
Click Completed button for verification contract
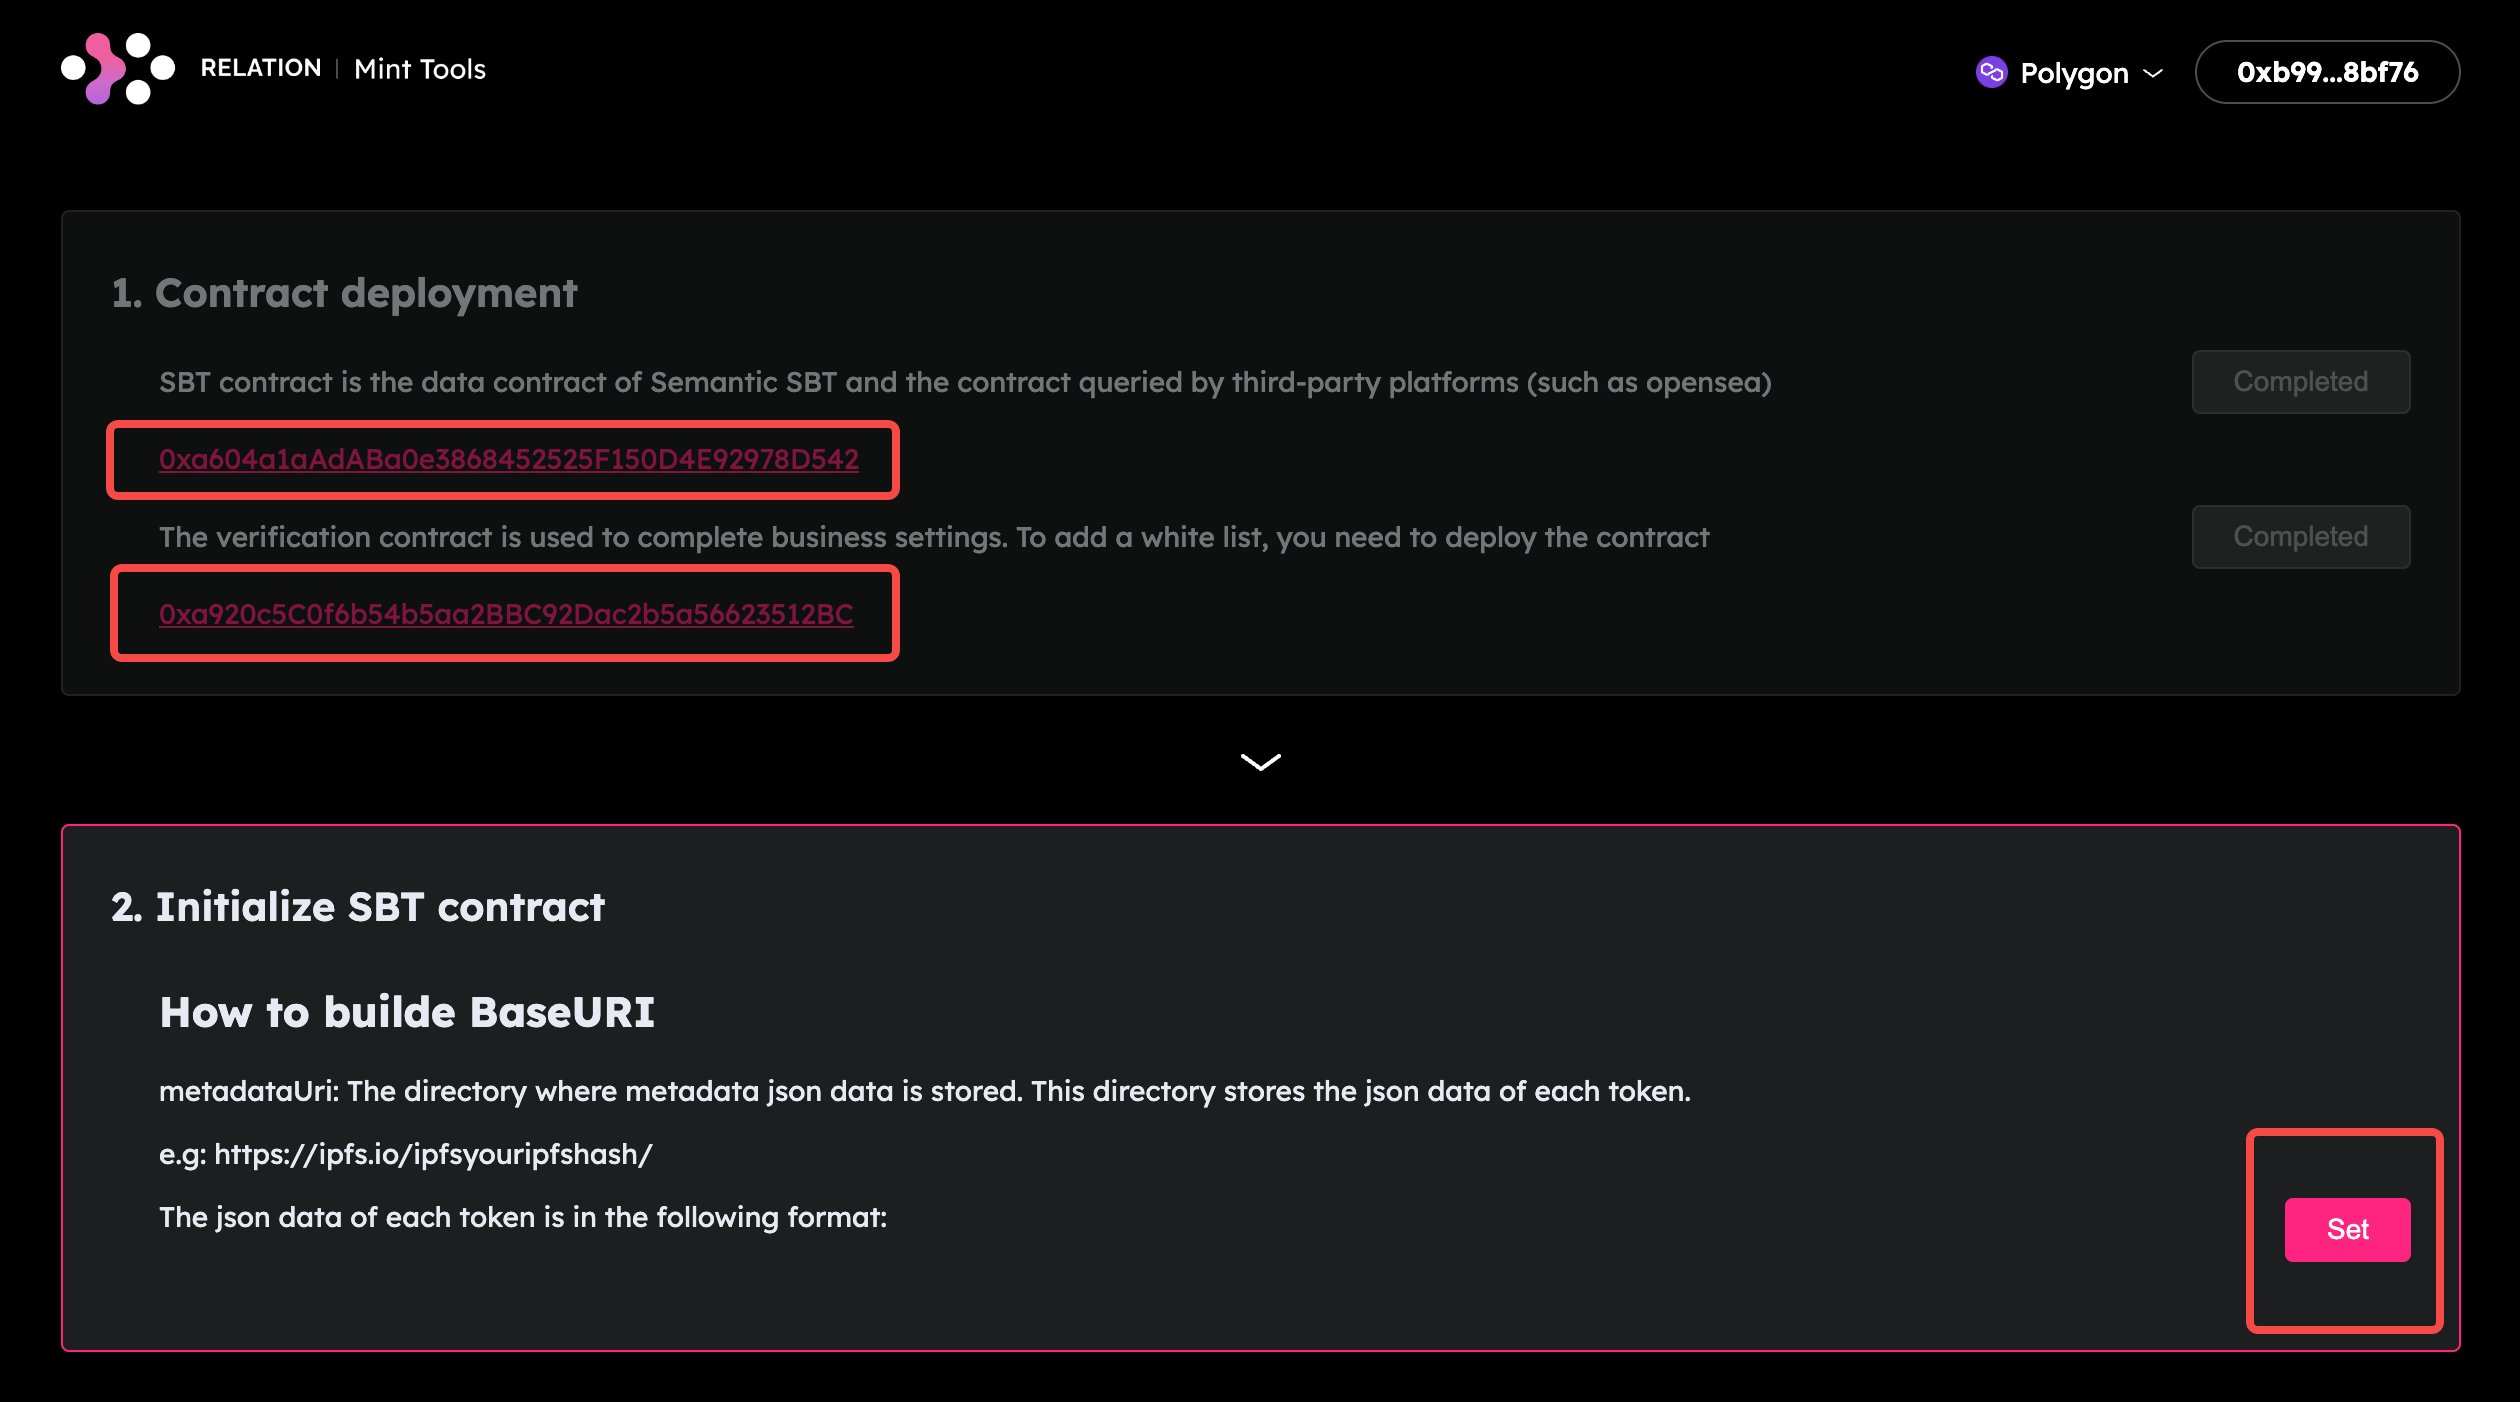[2300, 537]
